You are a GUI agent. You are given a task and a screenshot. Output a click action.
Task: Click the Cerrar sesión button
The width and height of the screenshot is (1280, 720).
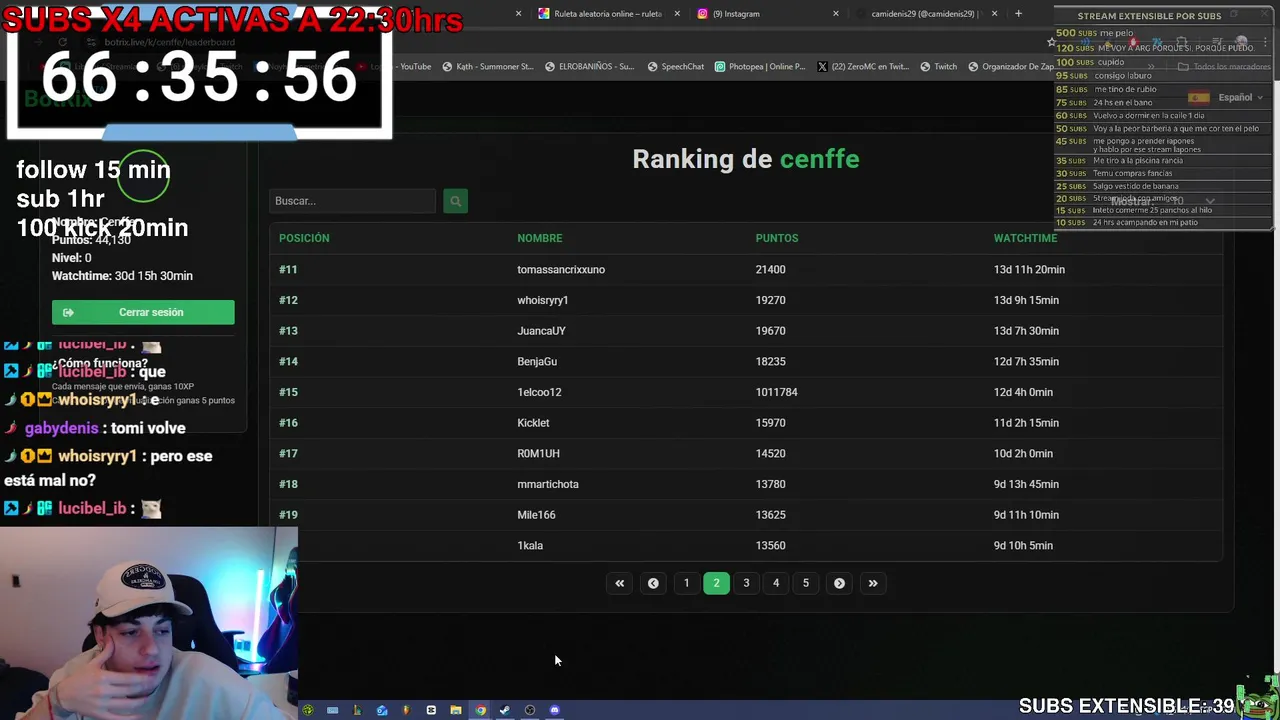(143, 312)
